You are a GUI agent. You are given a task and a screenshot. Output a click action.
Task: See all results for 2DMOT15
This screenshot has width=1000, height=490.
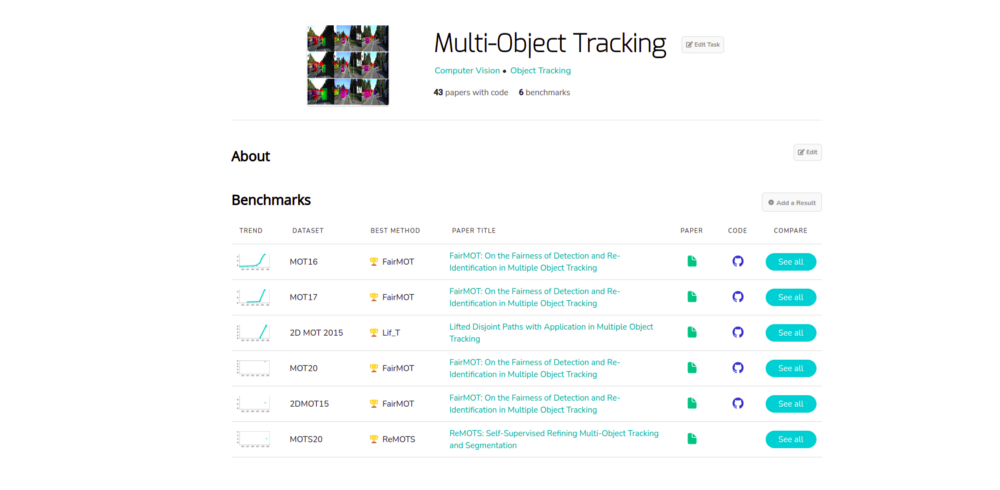[x=791, y=404]
